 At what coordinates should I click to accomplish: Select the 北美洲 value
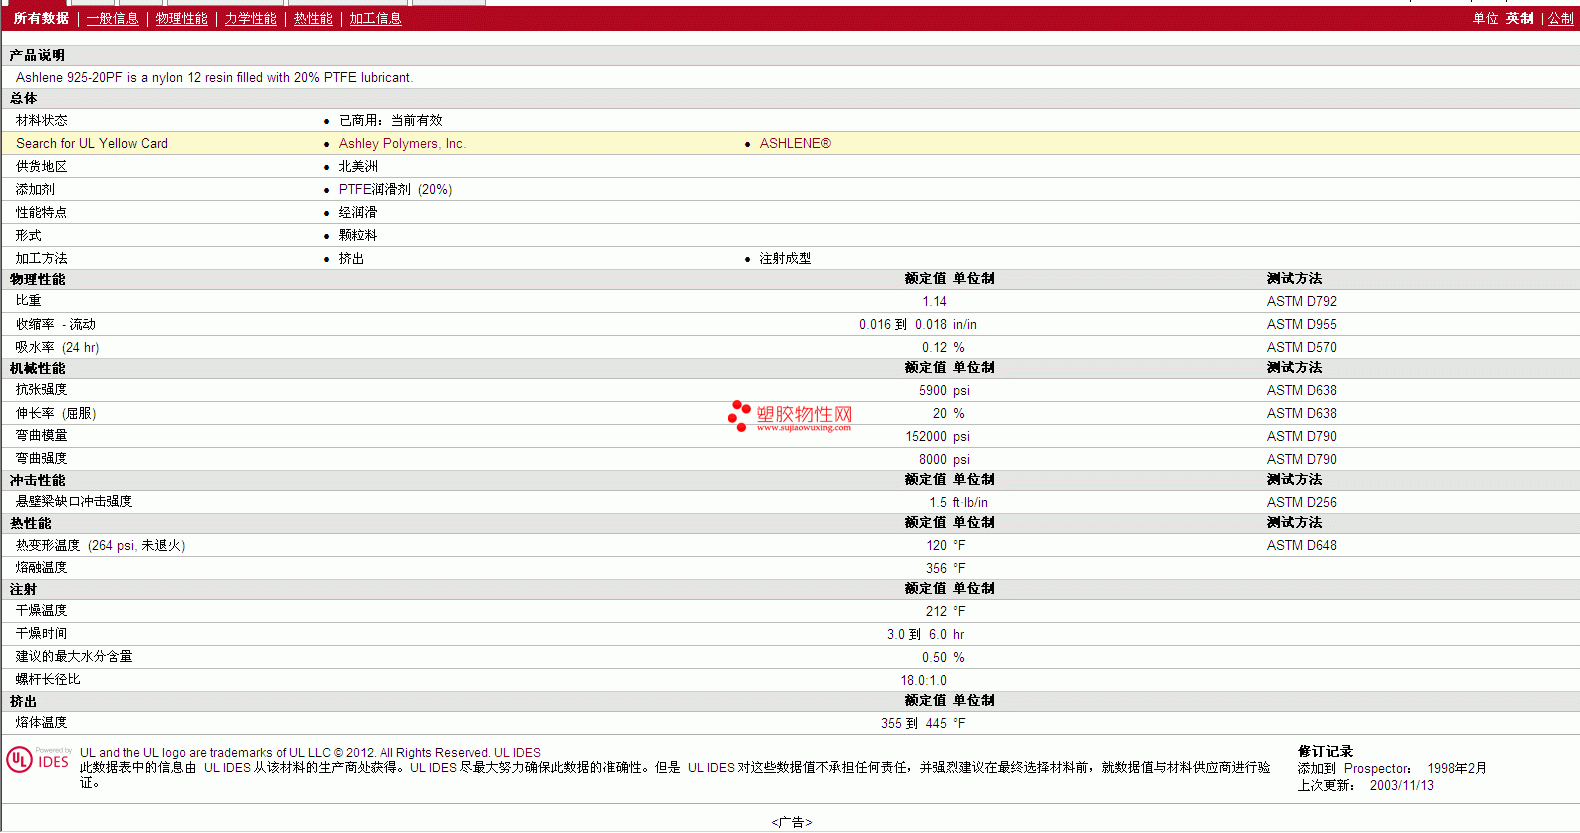click(358, 167)
